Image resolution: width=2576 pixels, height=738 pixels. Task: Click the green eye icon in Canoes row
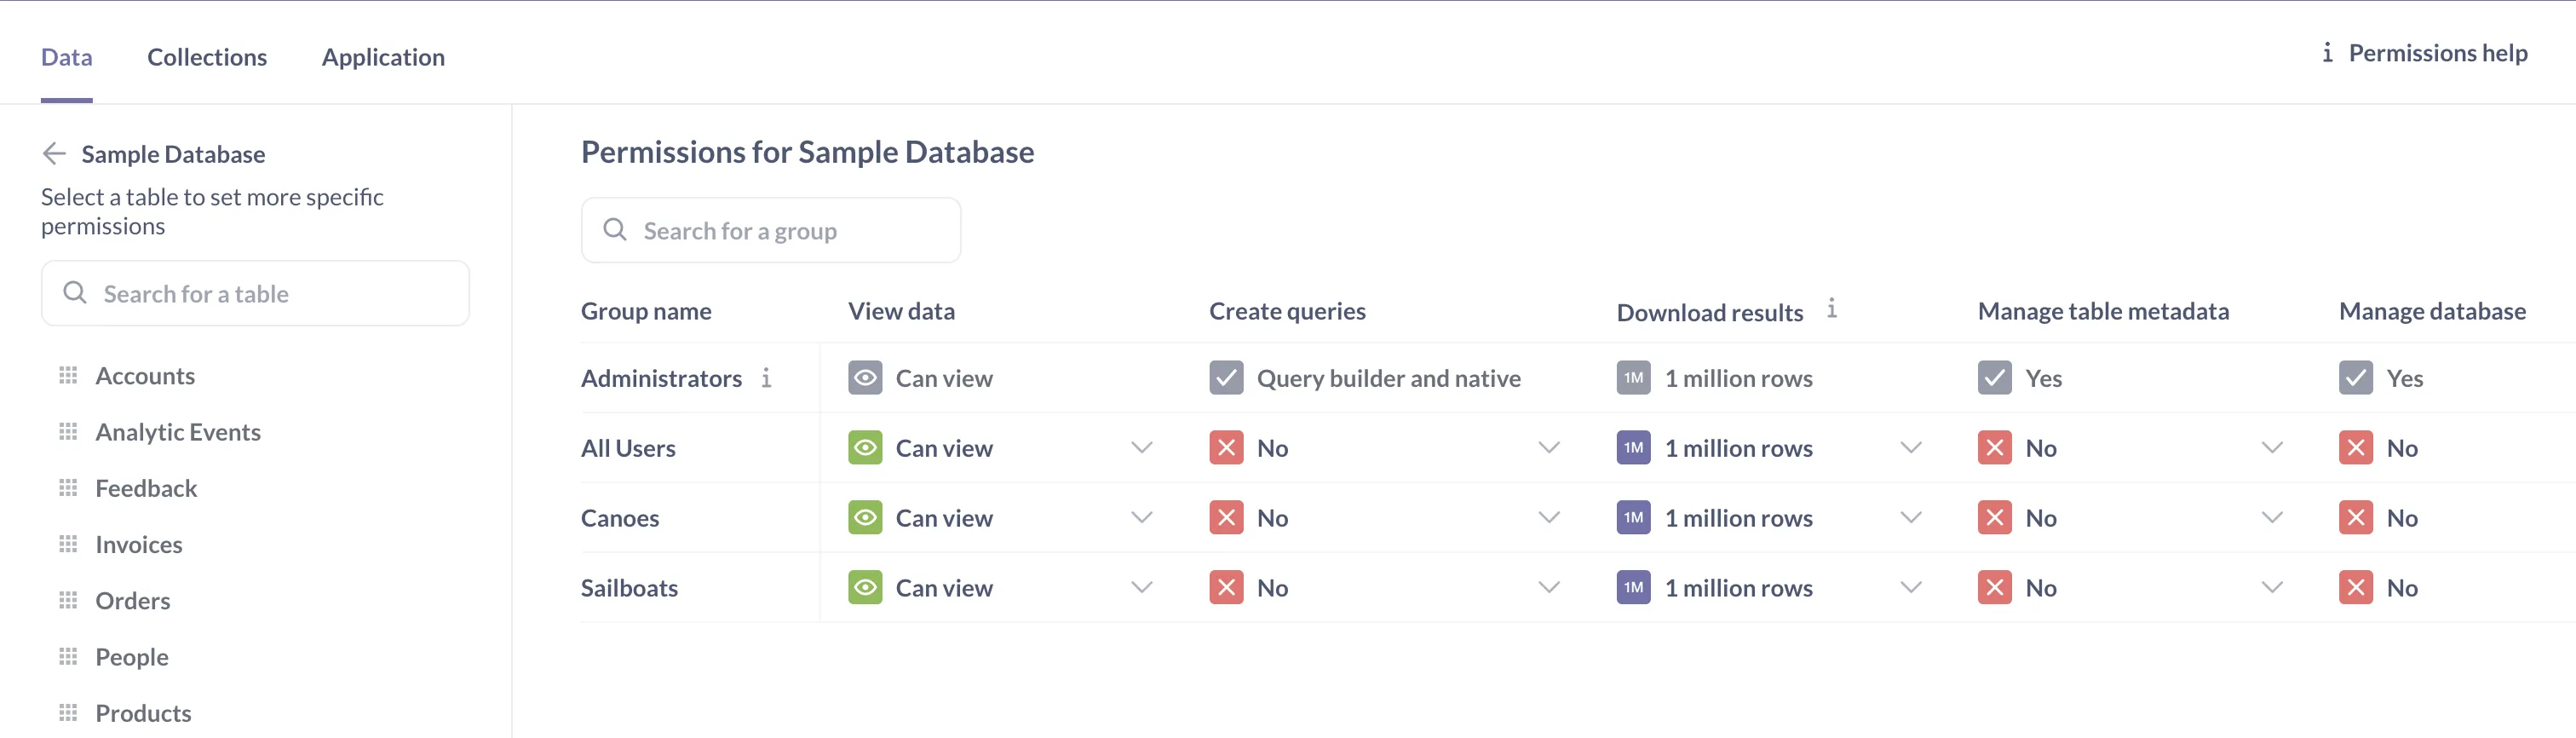point(865,517)
